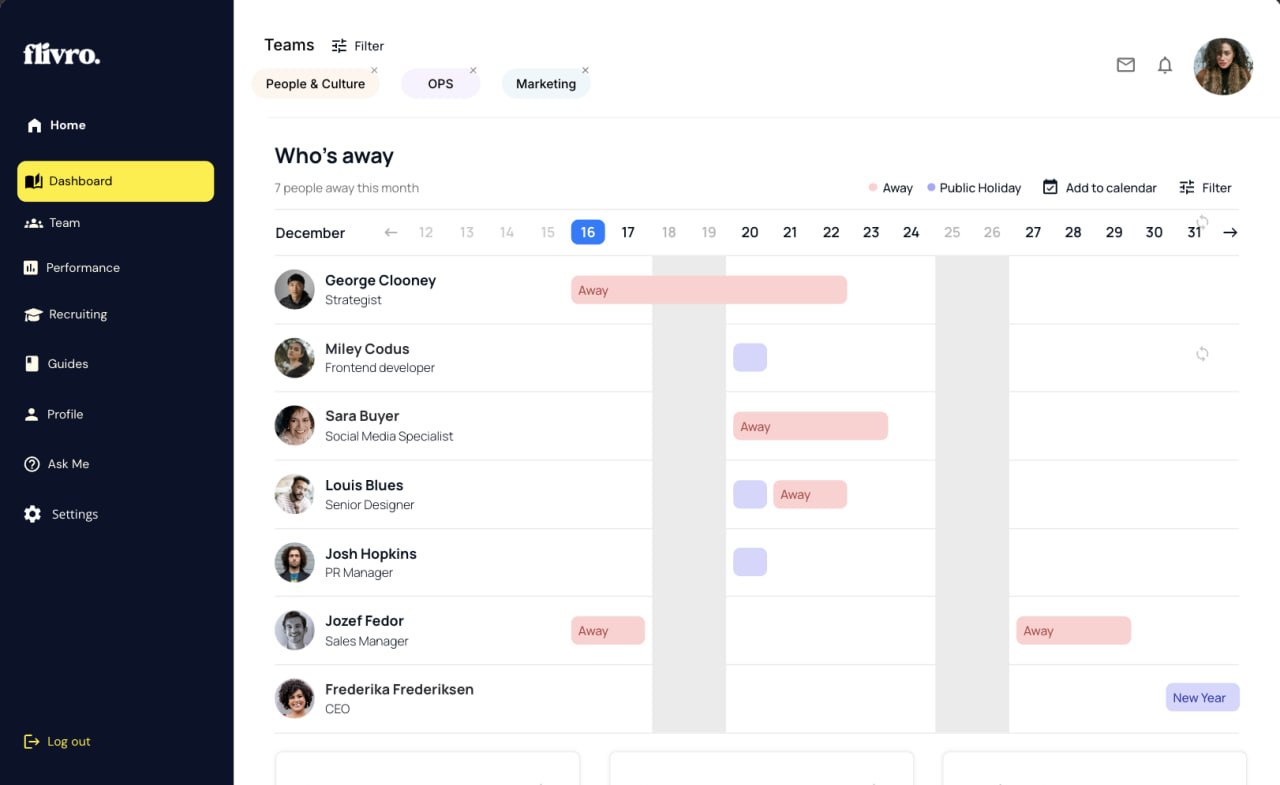Remove the Marketing team filter chip

pyautogui.click(x=585, y=70)
